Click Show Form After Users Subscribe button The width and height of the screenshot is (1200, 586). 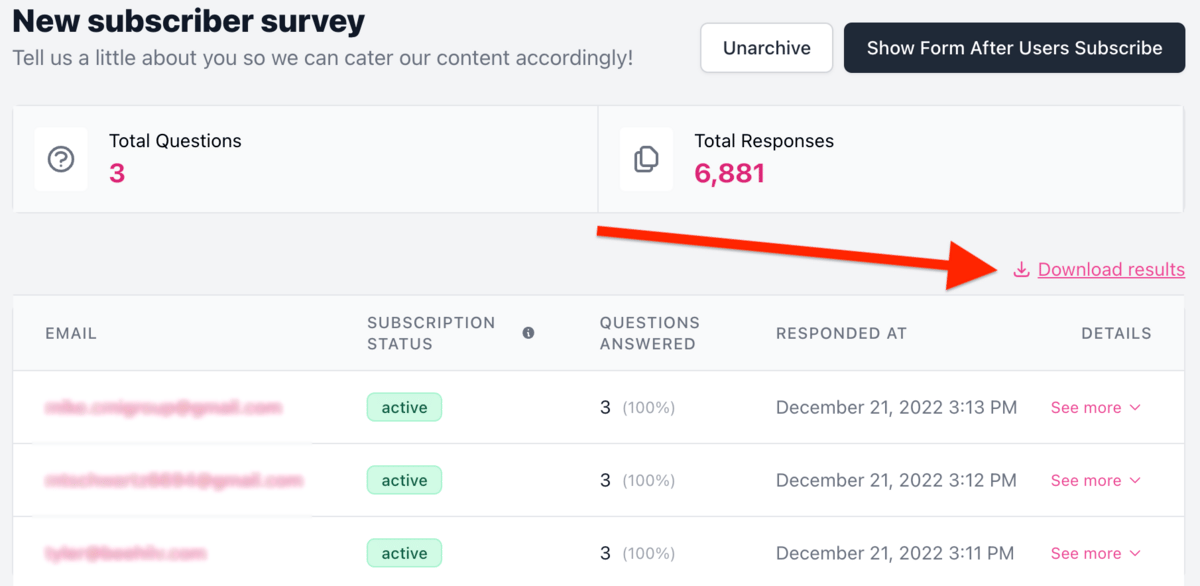coord(1014,48)
